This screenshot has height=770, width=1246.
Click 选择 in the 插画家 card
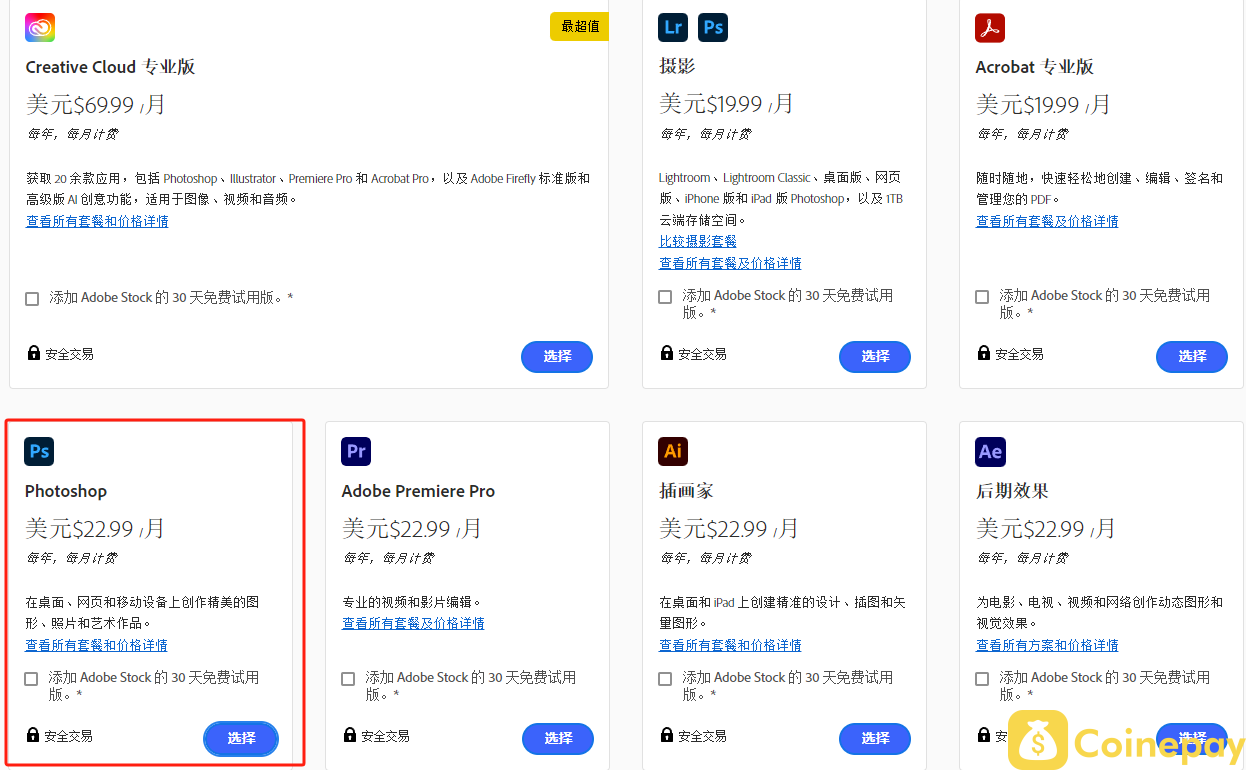pos(875,739)
